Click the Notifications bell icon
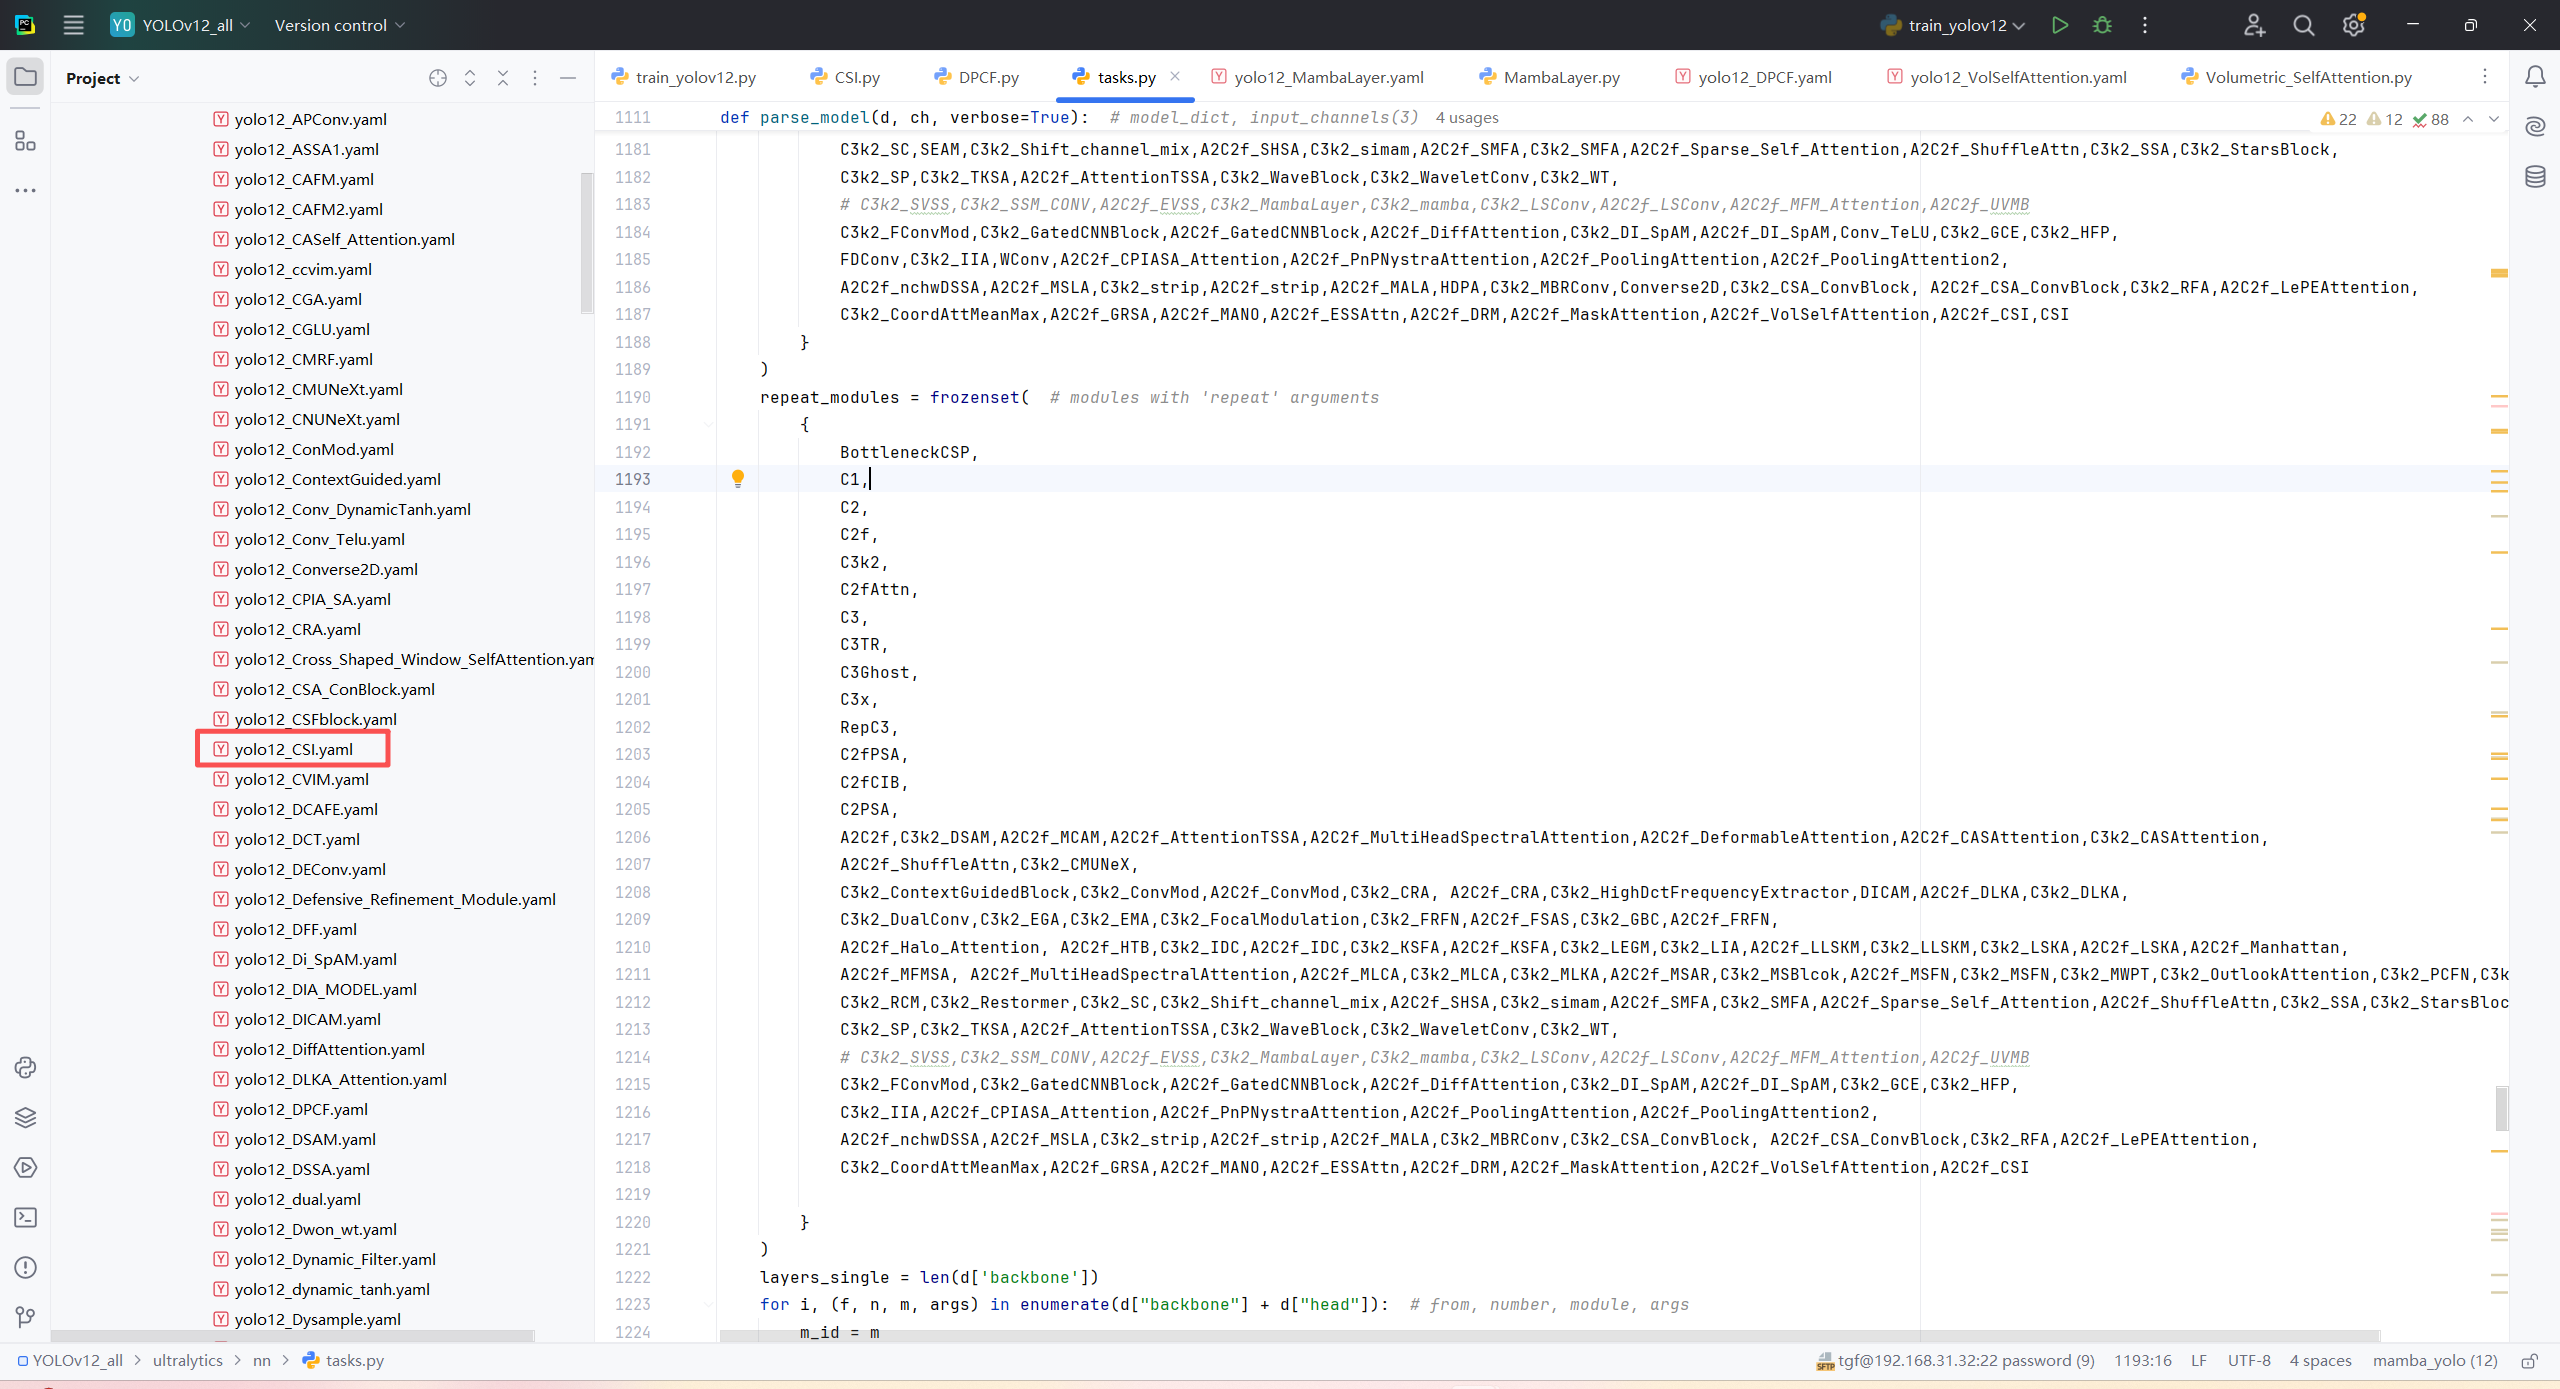Image resolution: width=2560 pixels, height=1389 pixels. click(2535, 77)
